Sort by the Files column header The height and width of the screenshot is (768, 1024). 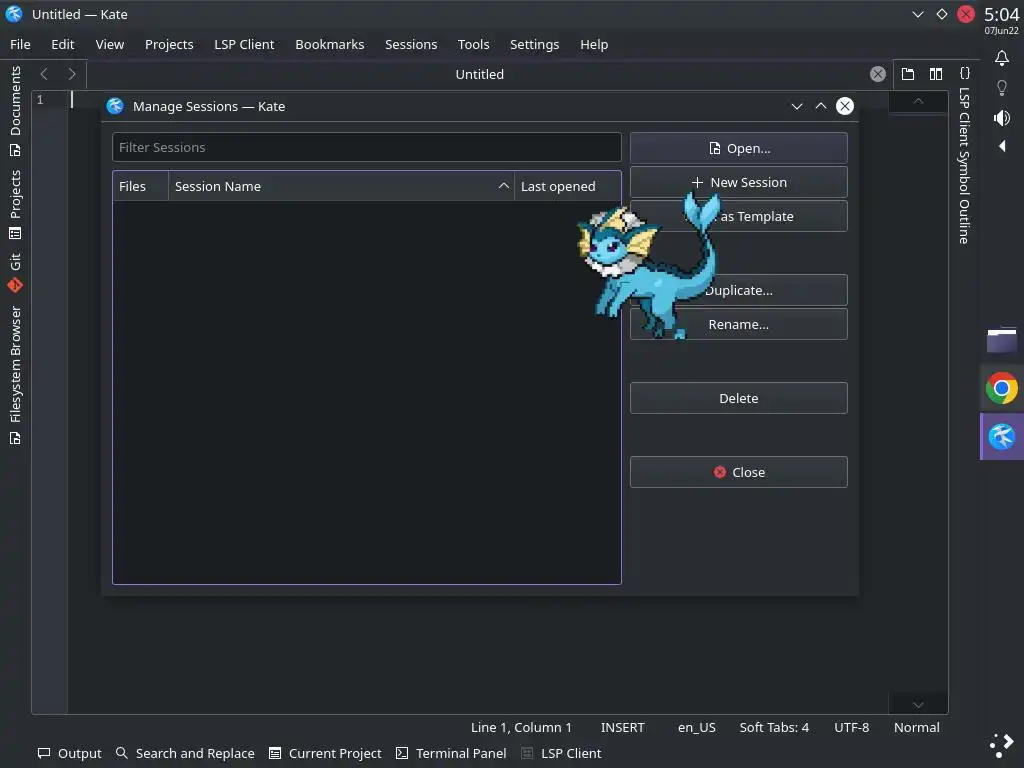click(140, 186)
